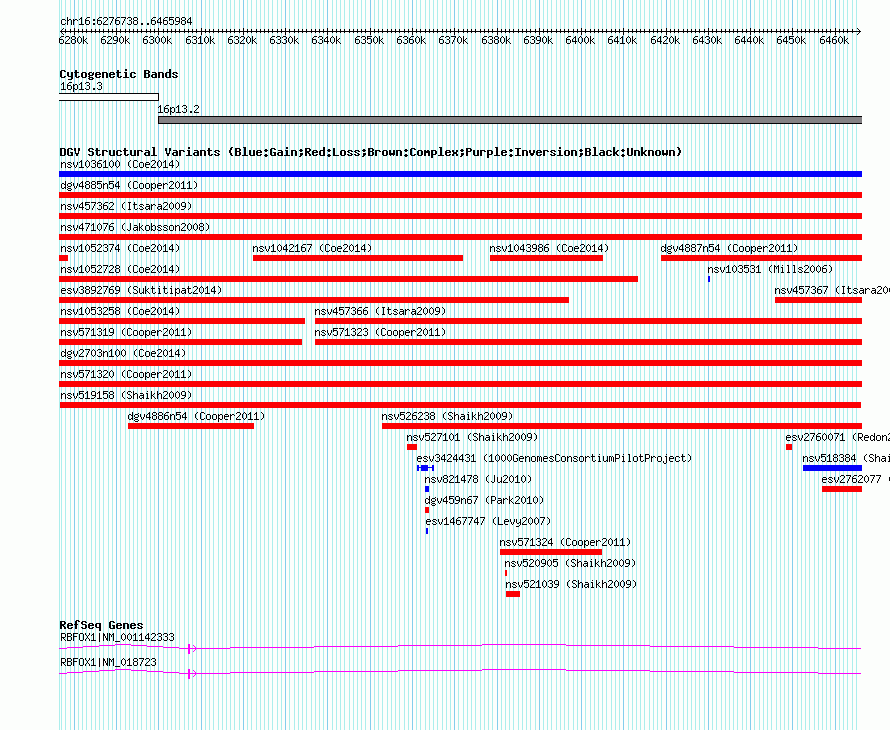Click the 6350k position on the ruler
This screenshot has width=890, height=730.
(x=369, y=40)
